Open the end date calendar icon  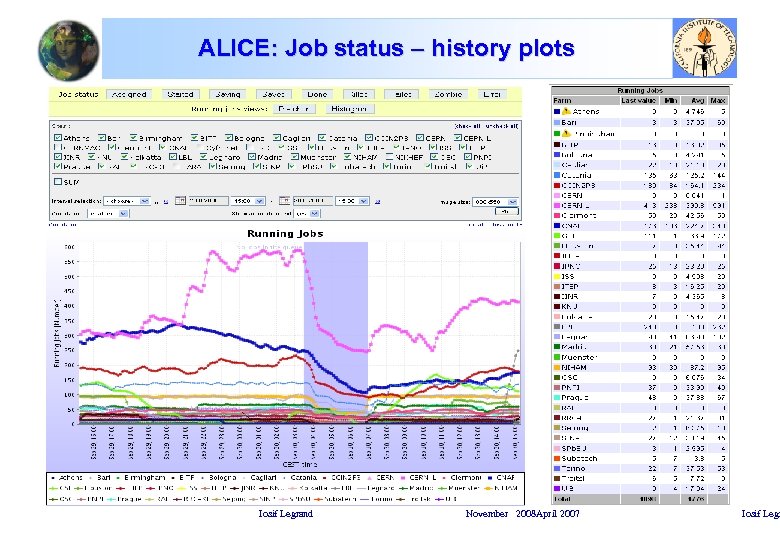pos(284,201)
